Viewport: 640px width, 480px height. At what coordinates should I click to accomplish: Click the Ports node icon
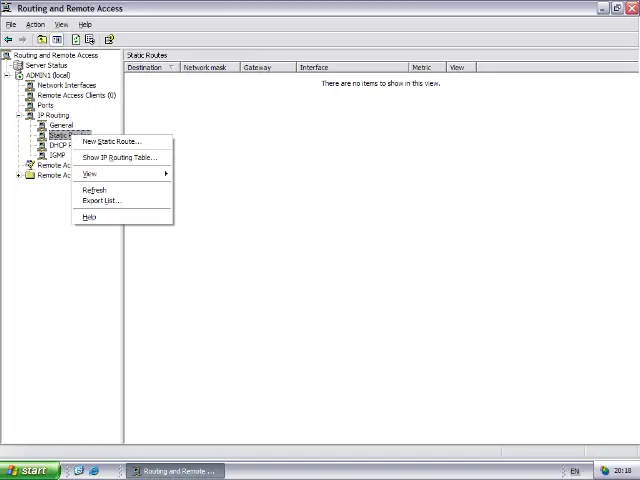pyautogui.click(x=30, y=105)
